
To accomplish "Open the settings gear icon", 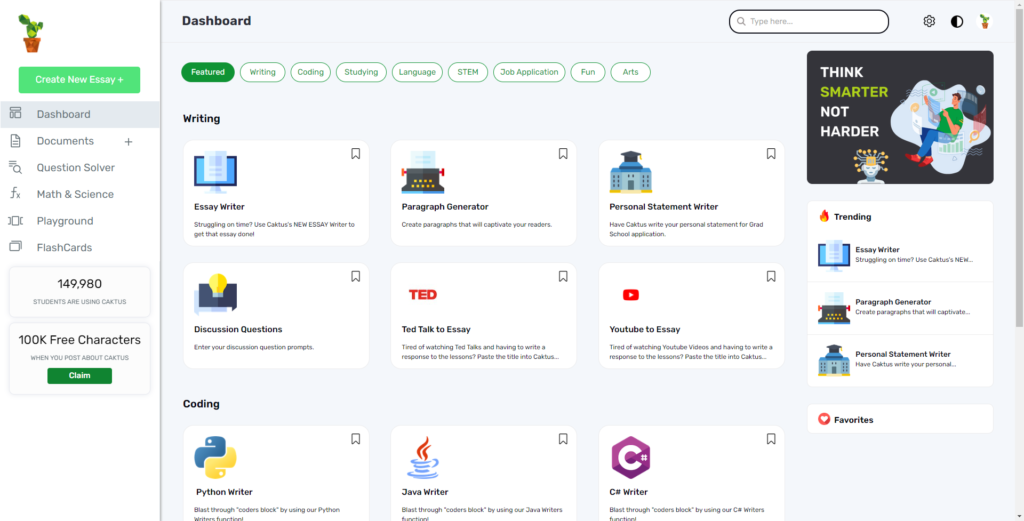I will (x=929, y=21).
